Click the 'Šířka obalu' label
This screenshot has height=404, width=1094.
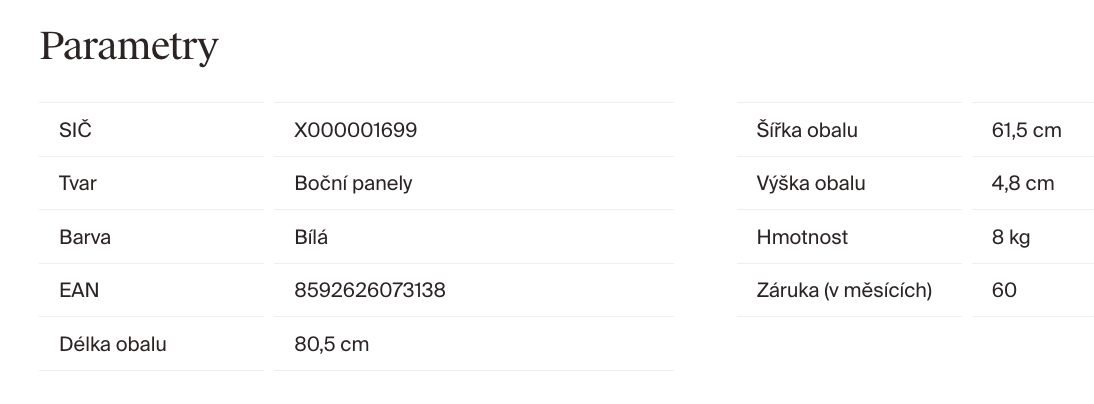click(x=807, y=130)
